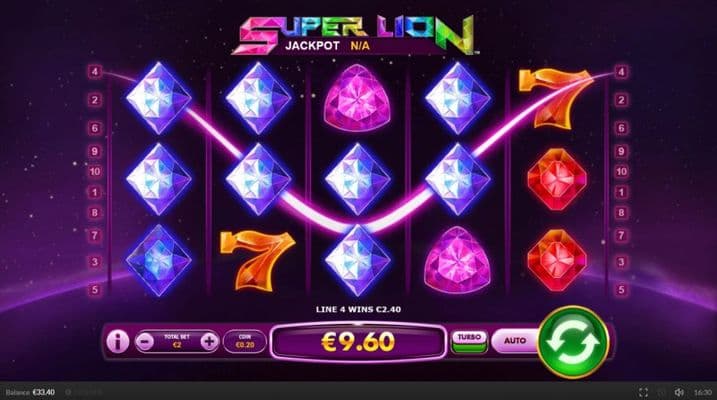Viewport: 717px width, 400px height.
Task: Click the Super Lion Jackpot banner
Action: (356, 36)
